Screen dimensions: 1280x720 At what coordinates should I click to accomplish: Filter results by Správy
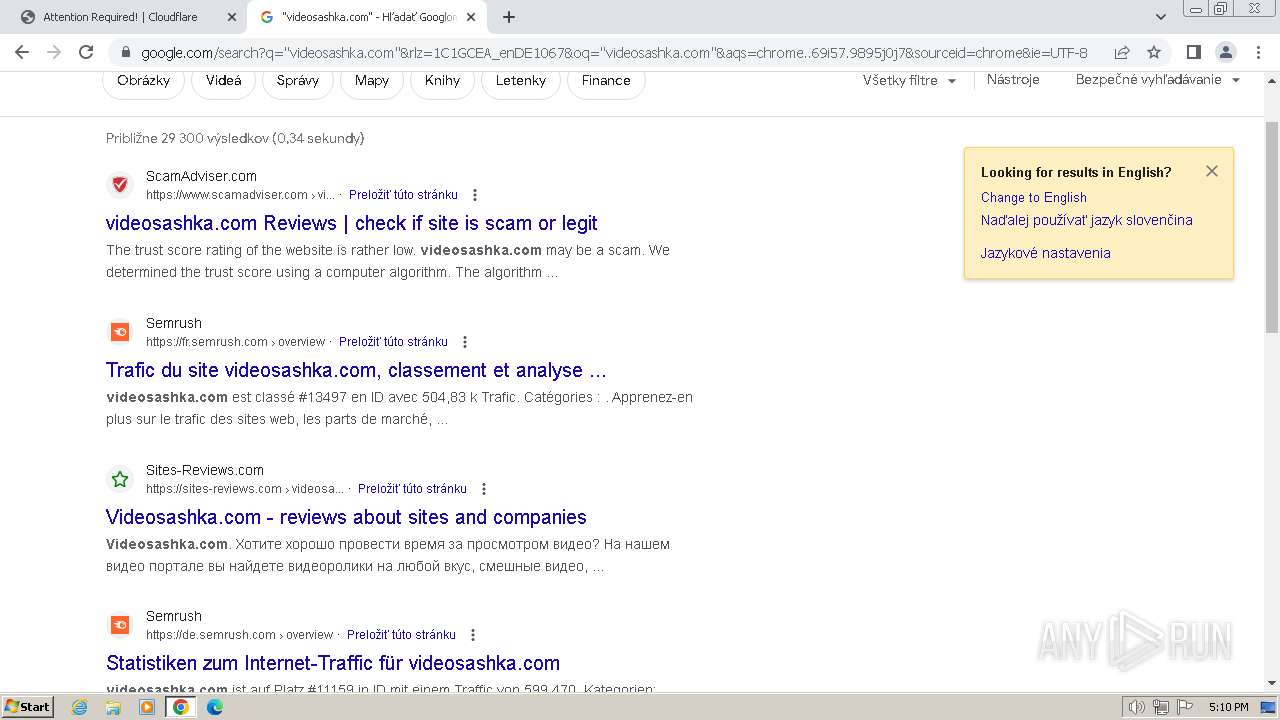point(298,80)
